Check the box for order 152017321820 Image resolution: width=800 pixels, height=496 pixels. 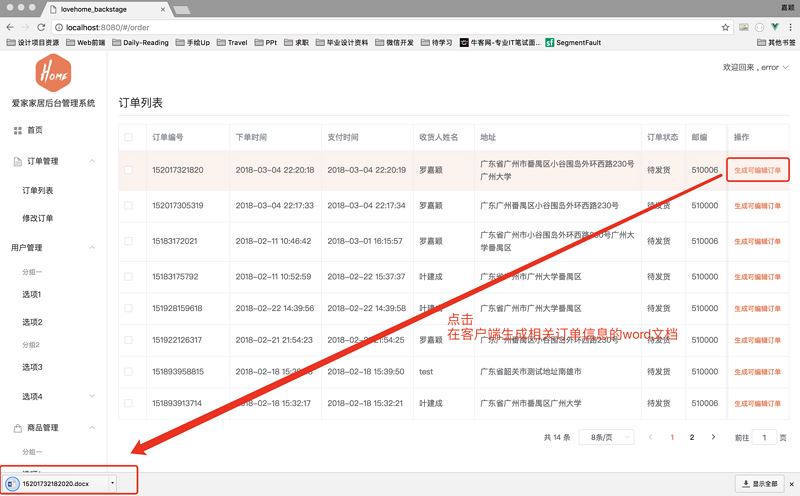tap(129, 170)
